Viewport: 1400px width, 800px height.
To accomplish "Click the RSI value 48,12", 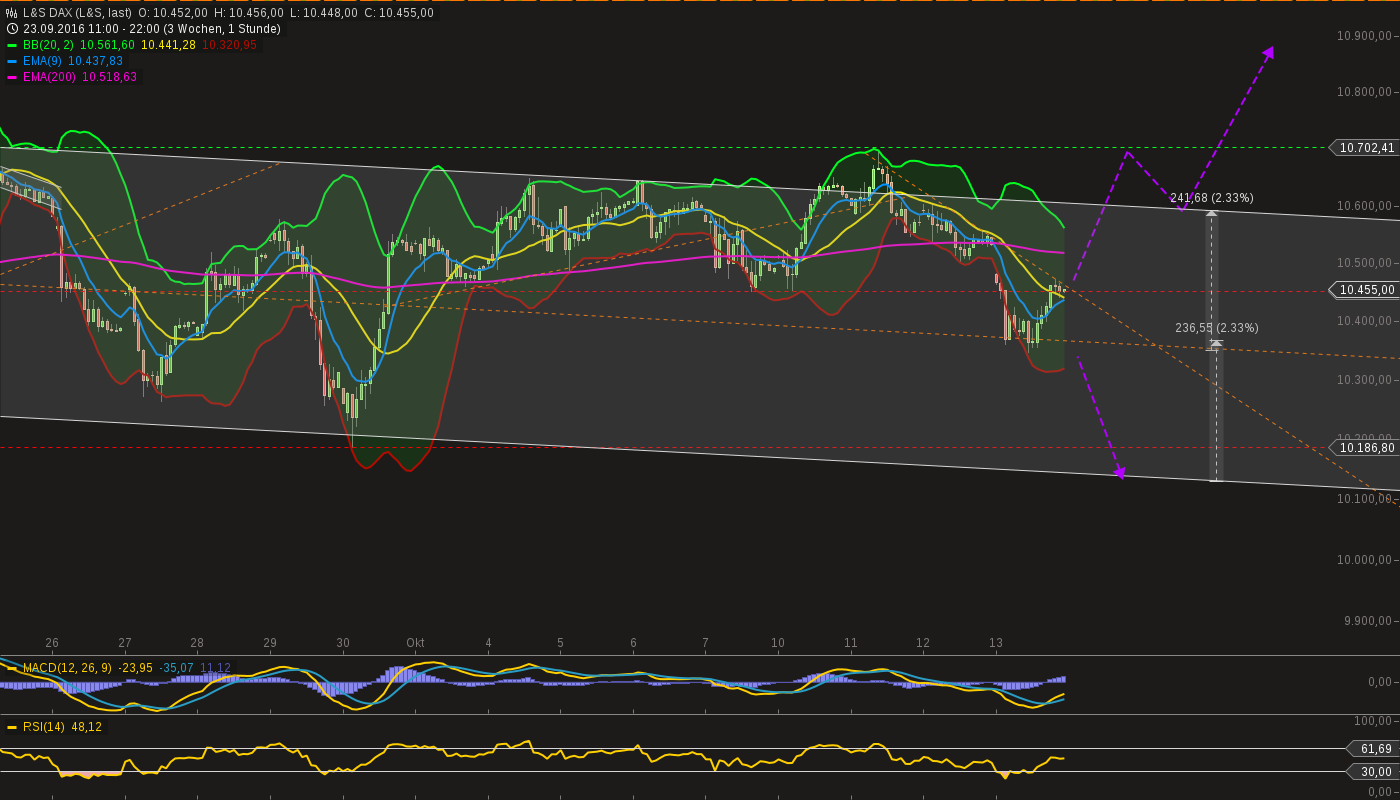I will coord(86,727).
